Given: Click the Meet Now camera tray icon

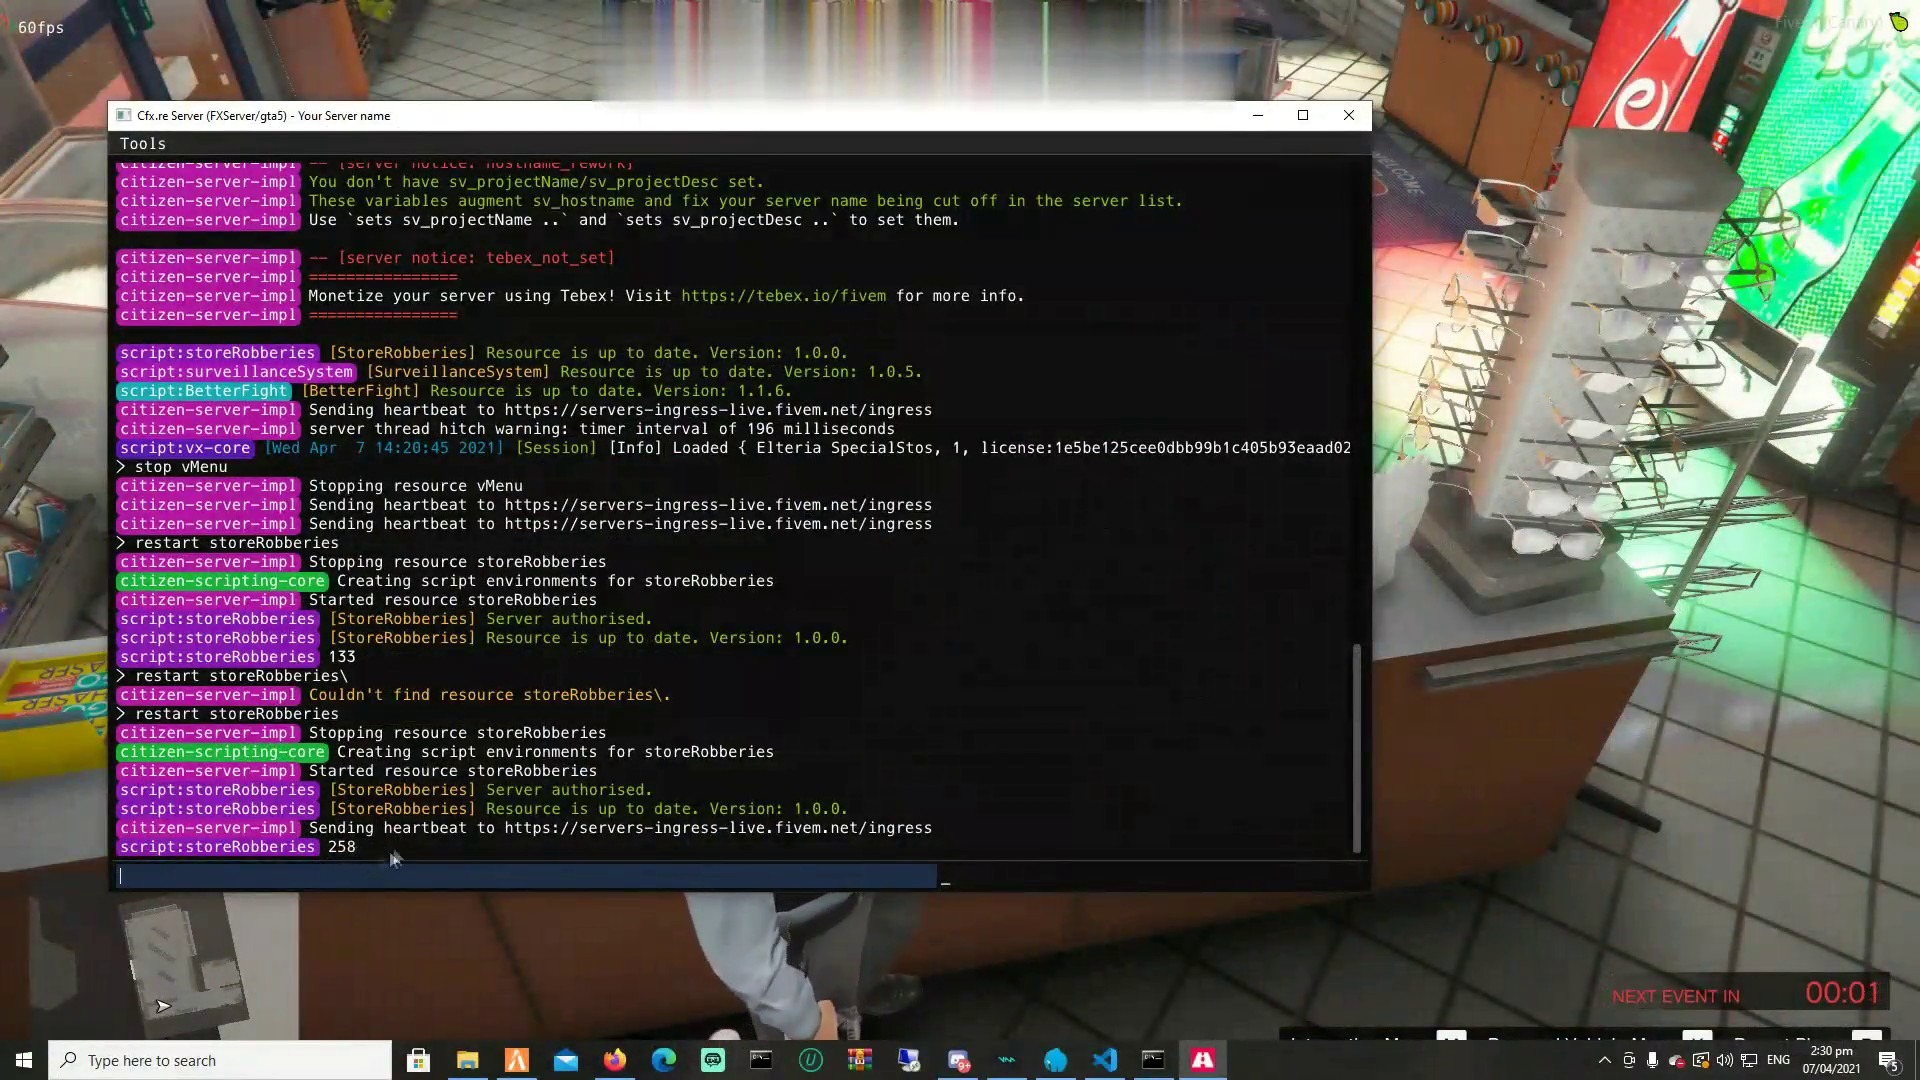Looking at the screenshot, I should [1629, 1060].
